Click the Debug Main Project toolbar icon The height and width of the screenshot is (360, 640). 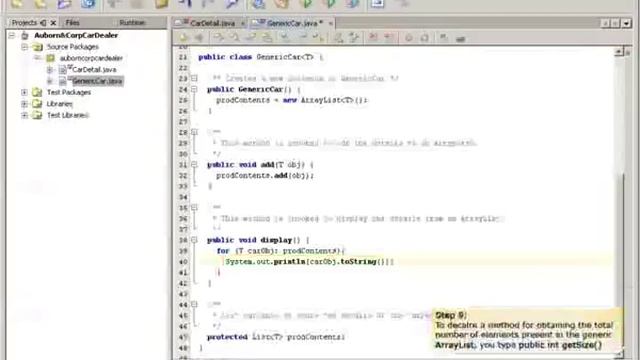(330, 4)
